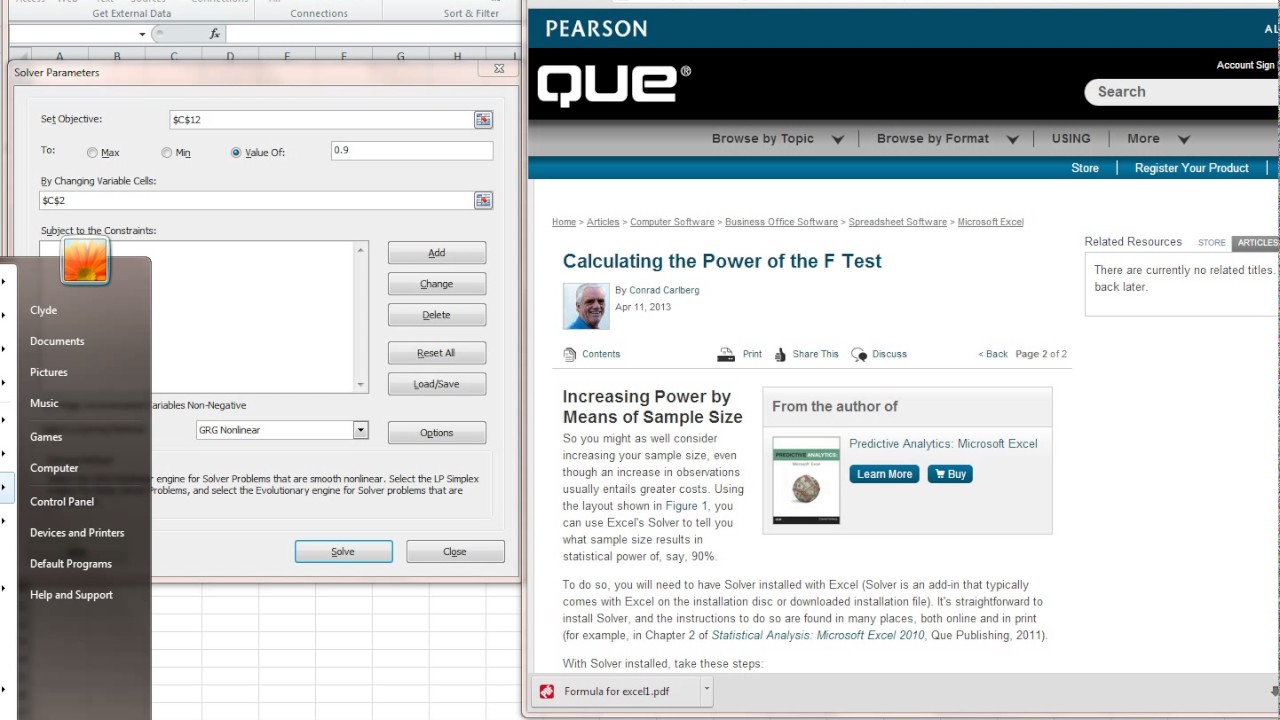Image resolution: width=1280 pixels, height=720 pixels.
Task: Open Solver Options button
Action: pyautogui.click(x=437, y=433)
